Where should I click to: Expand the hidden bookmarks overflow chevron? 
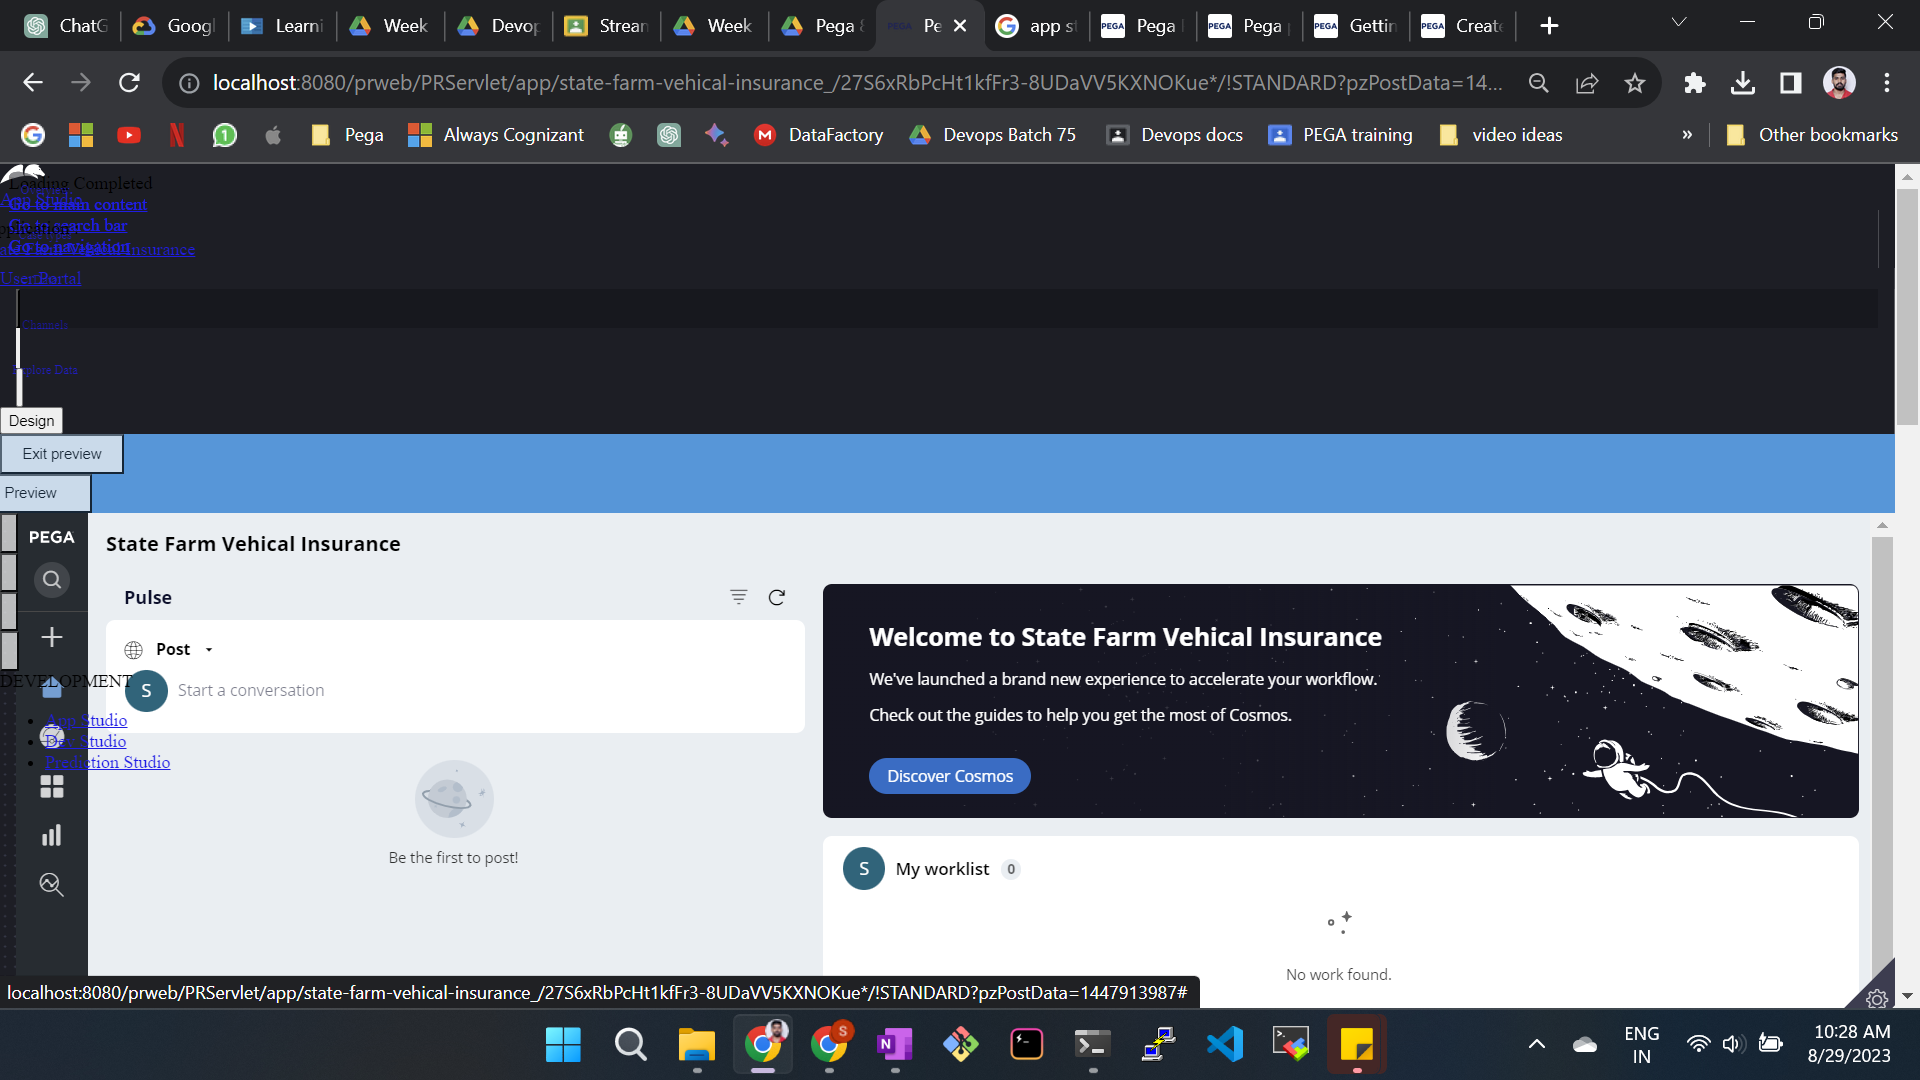coord(1687,134)
